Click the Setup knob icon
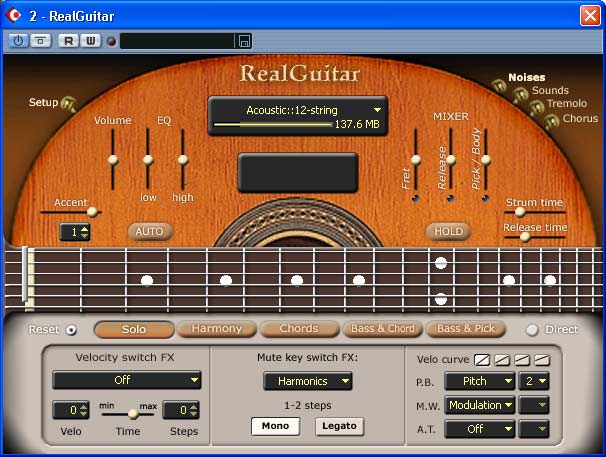The width and height of the screenshot is (606, 457). tap(68, 103)
